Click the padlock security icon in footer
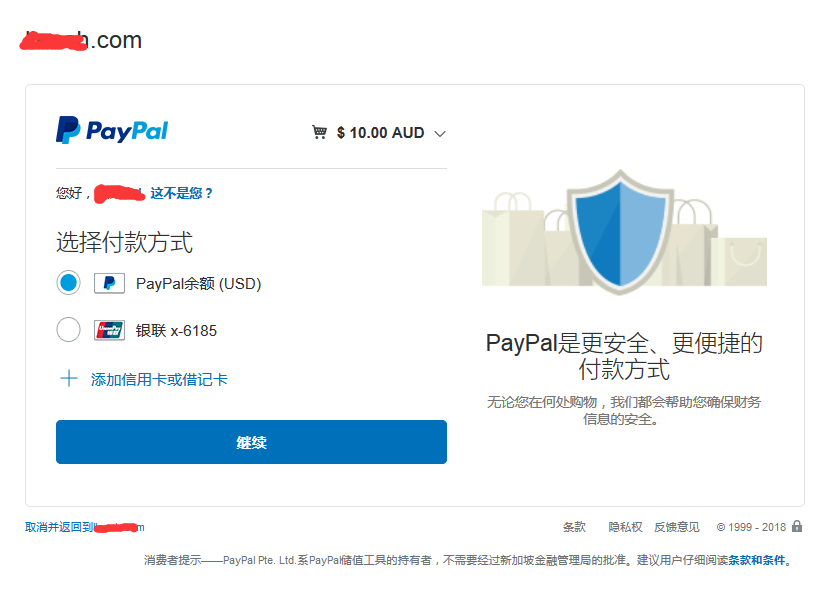832x597 pixels. [x=796, y=526]
